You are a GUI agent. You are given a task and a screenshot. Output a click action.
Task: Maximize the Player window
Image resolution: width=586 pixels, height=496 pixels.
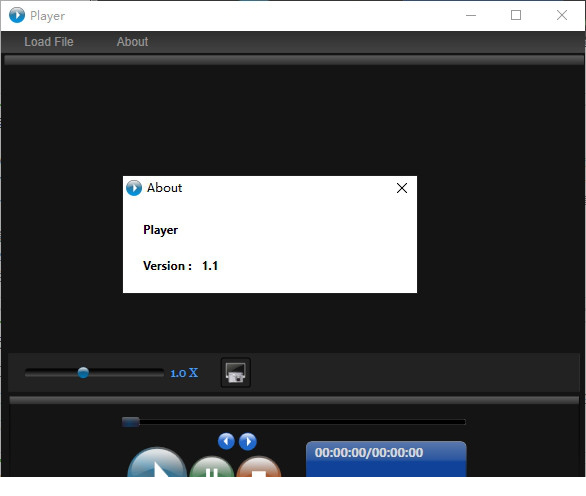(516, 15)
